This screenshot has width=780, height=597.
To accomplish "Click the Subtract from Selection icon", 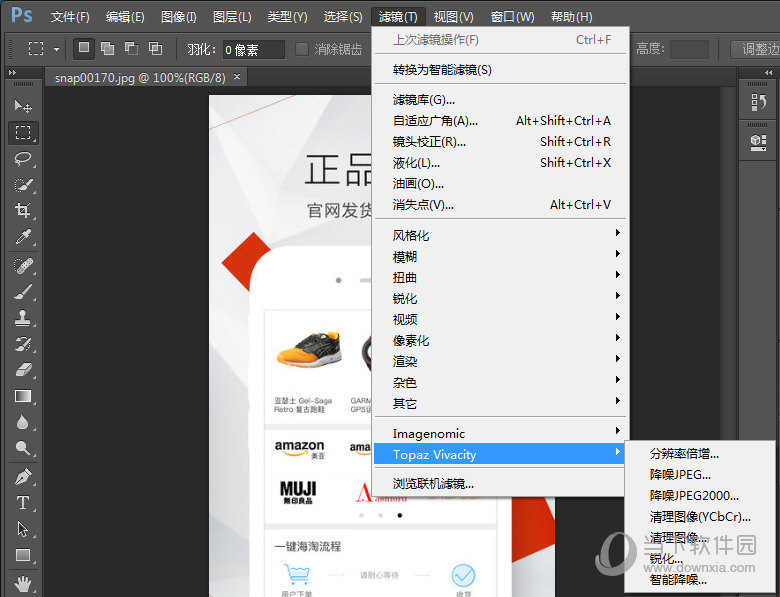I will point(131,48).
